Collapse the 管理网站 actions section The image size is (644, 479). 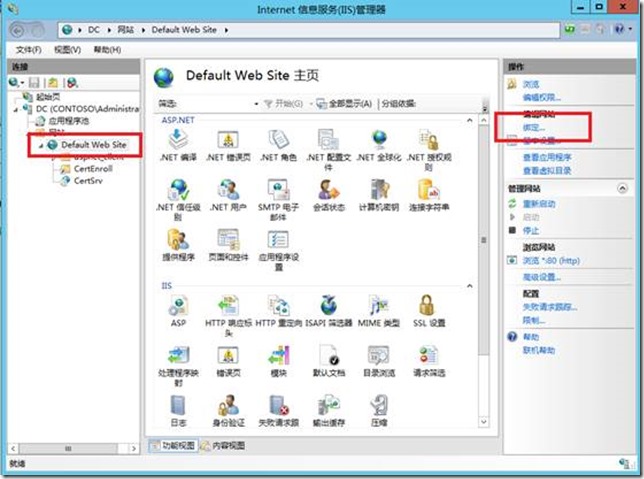click(x=623, y=189)
